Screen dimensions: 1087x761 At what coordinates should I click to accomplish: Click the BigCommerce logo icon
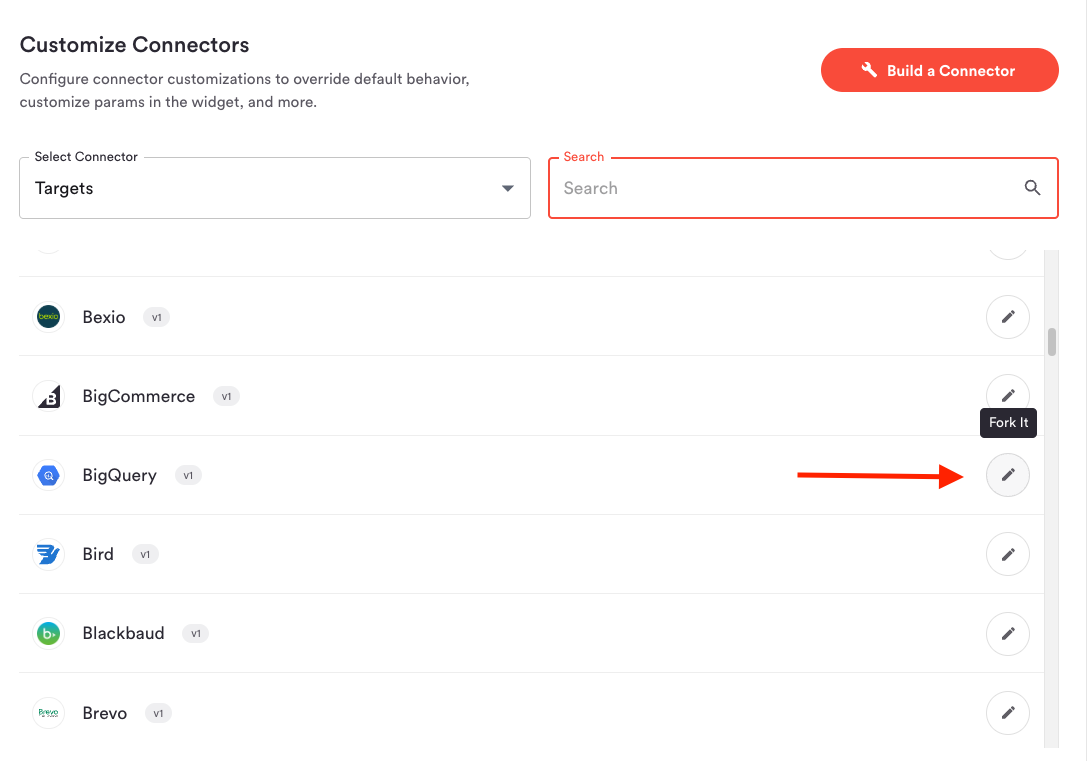tap(49, 396)
